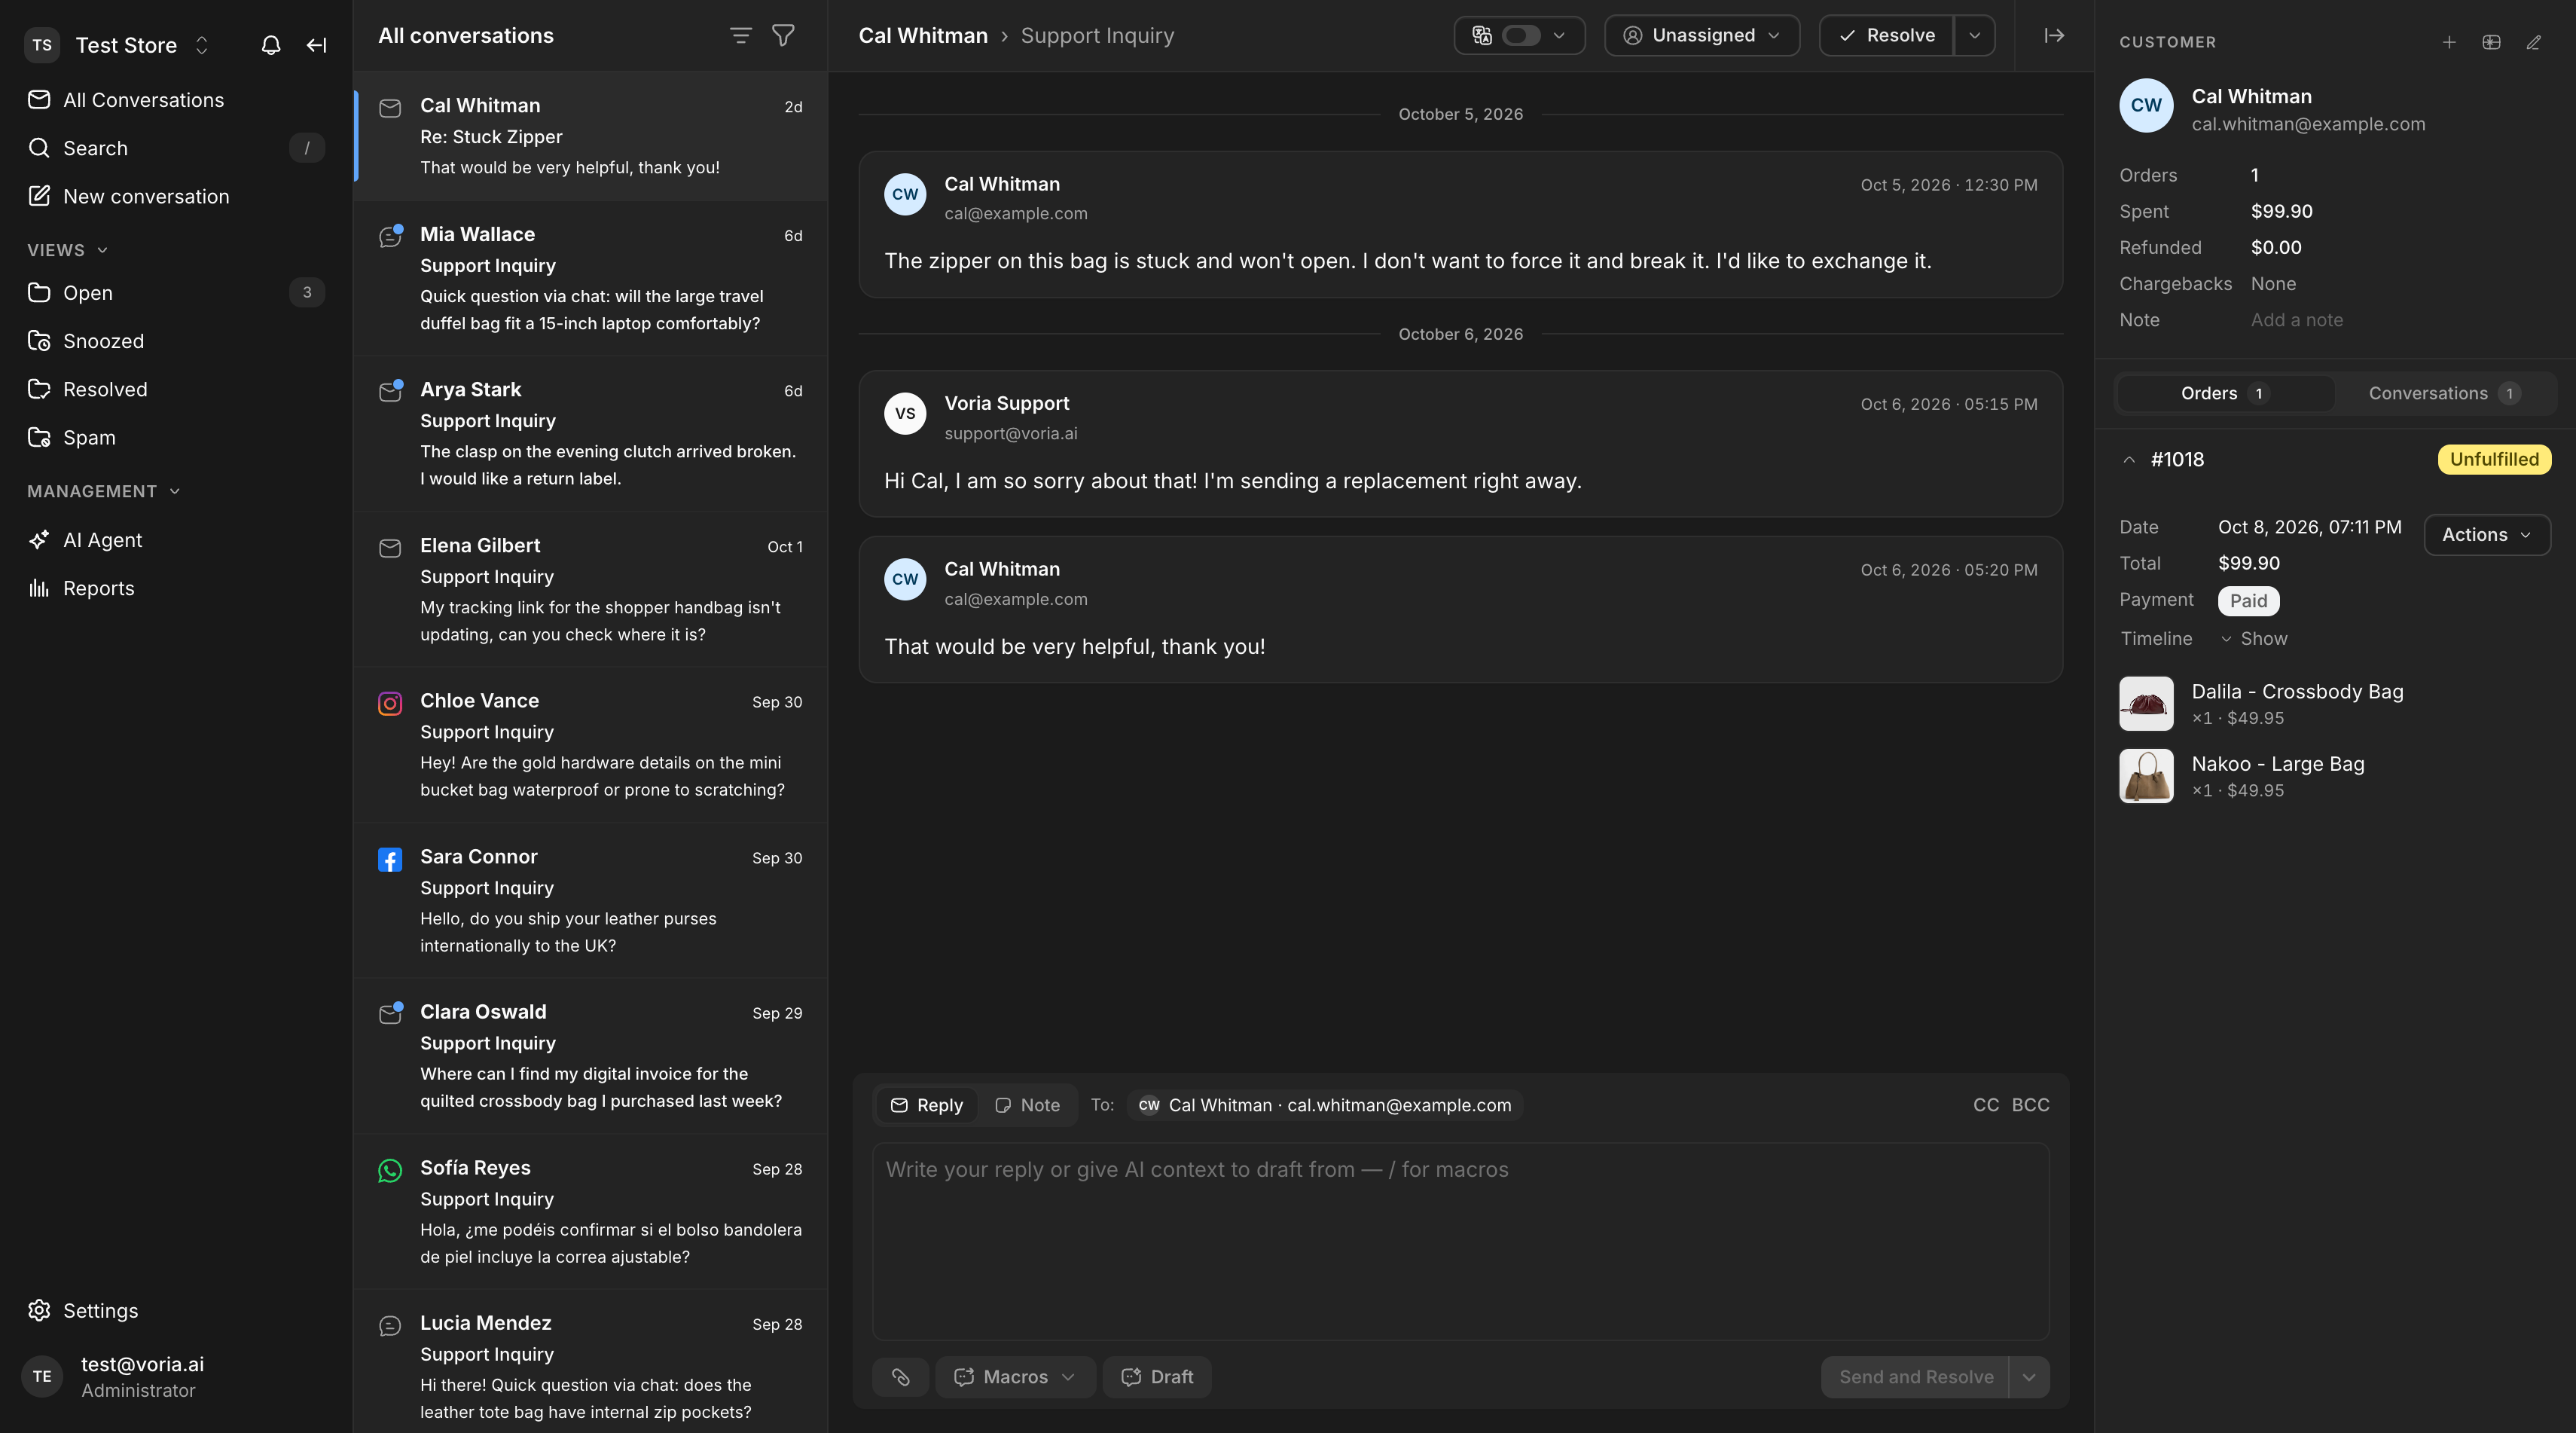Collapse the VIEWS section
The image size is (2576, 1433).
click(67, 250)
